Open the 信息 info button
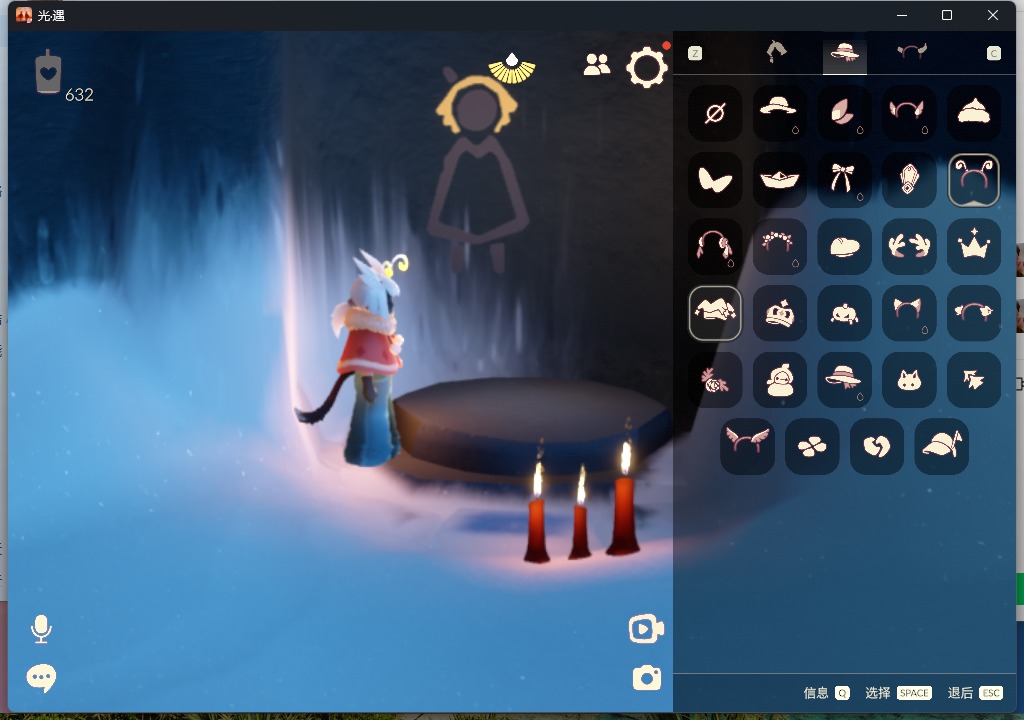The width and height of the screenshot is (1024, 720). pos(826,693)
